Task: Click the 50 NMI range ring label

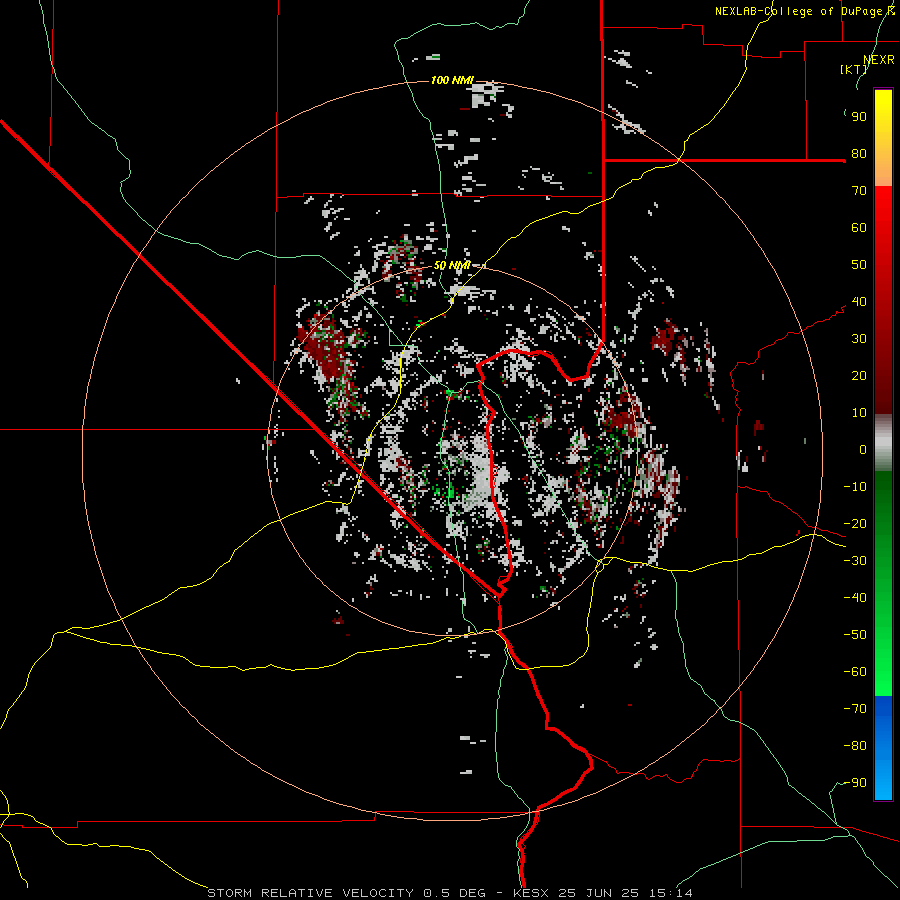Action: (452, 265)
